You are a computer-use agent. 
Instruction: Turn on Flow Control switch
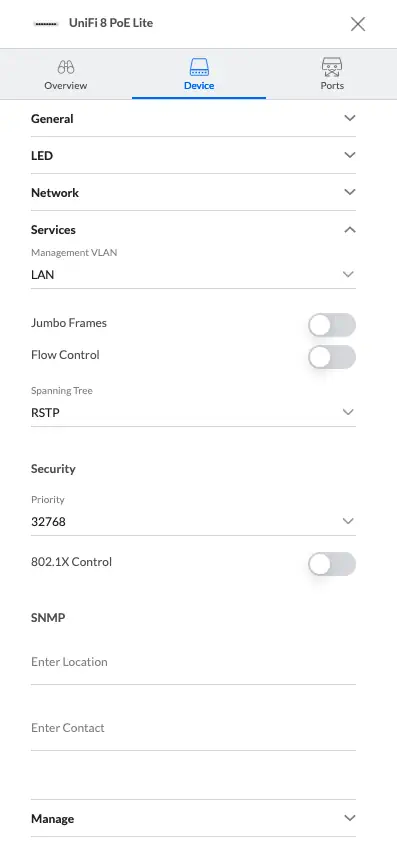tap(332, 357)
